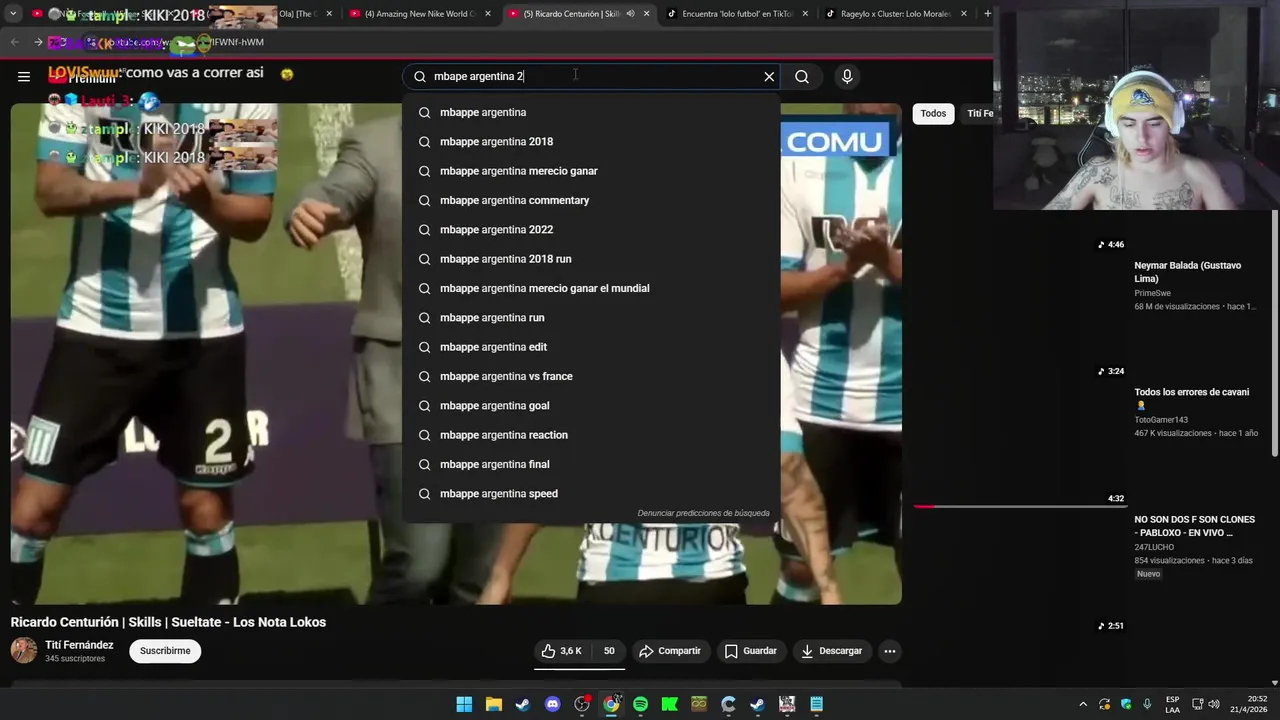Open the three-dot more actions menu
The height and width of the screenshot is (720, 1280).
click(x=890, y=651)
